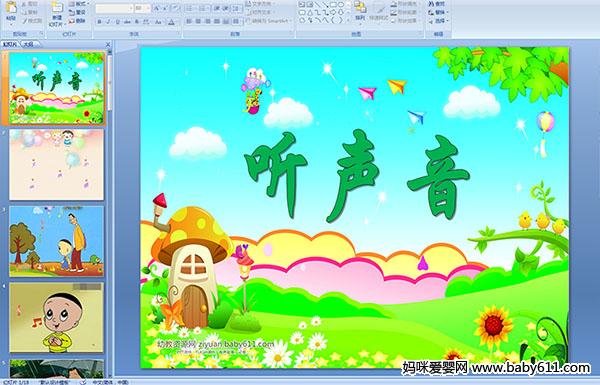
Task: Expand the Paste dropdown arrow
Action: (x=11, y=24)
